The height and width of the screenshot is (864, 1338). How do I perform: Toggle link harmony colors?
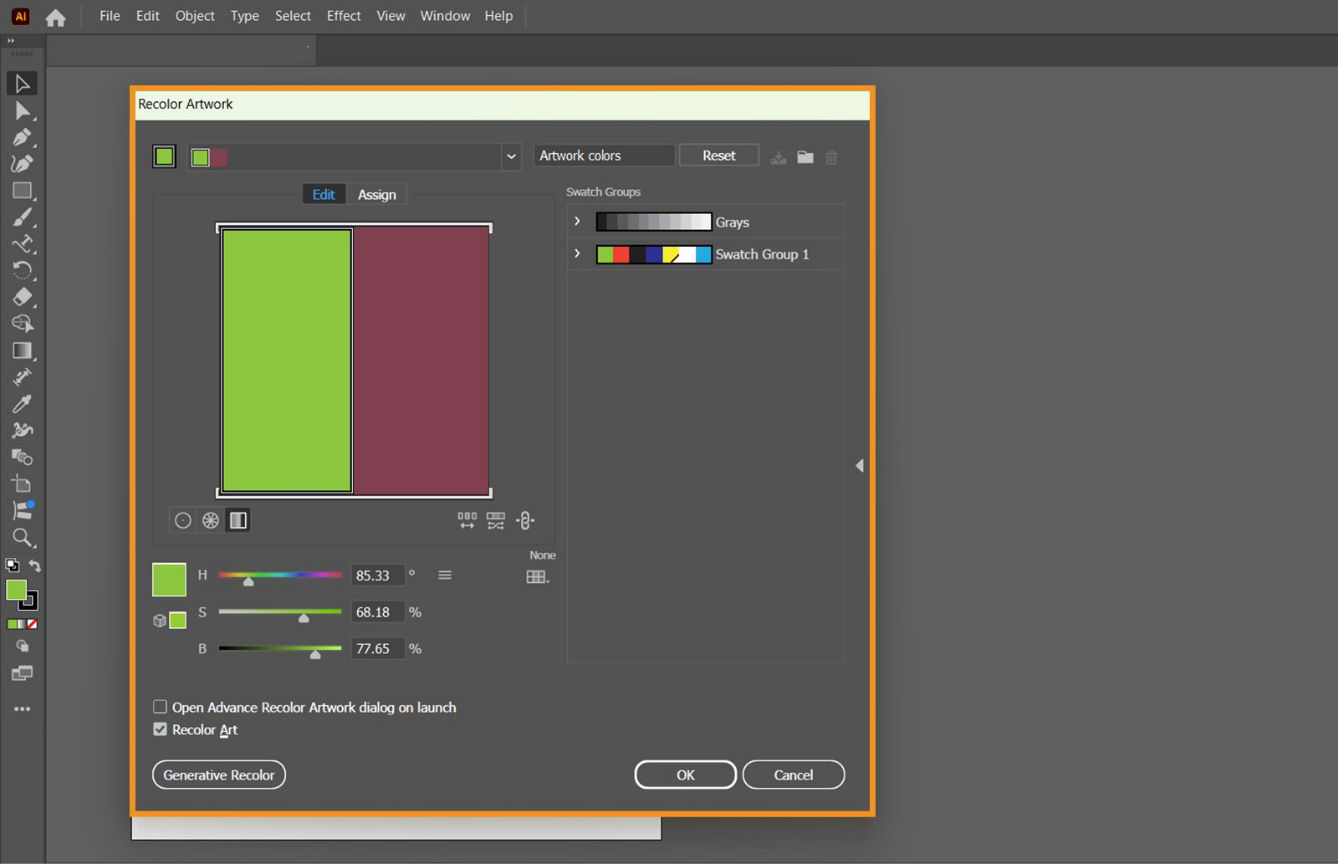[x=524, y=520]
